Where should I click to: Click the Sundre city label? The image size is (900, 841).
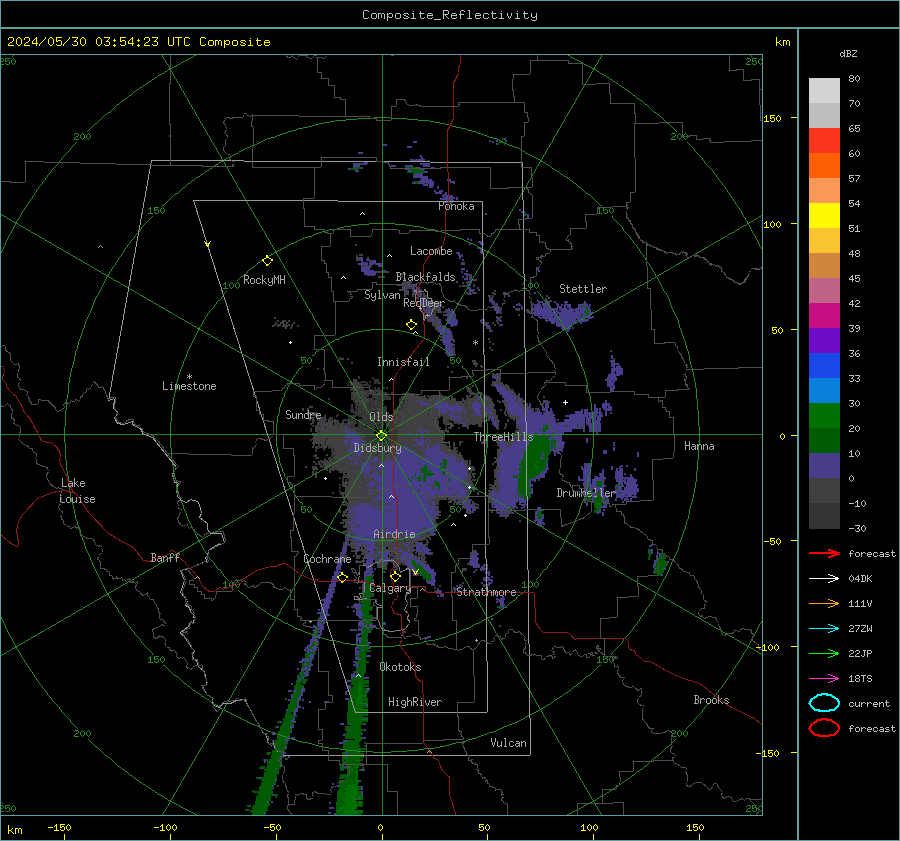pos(303,415)
